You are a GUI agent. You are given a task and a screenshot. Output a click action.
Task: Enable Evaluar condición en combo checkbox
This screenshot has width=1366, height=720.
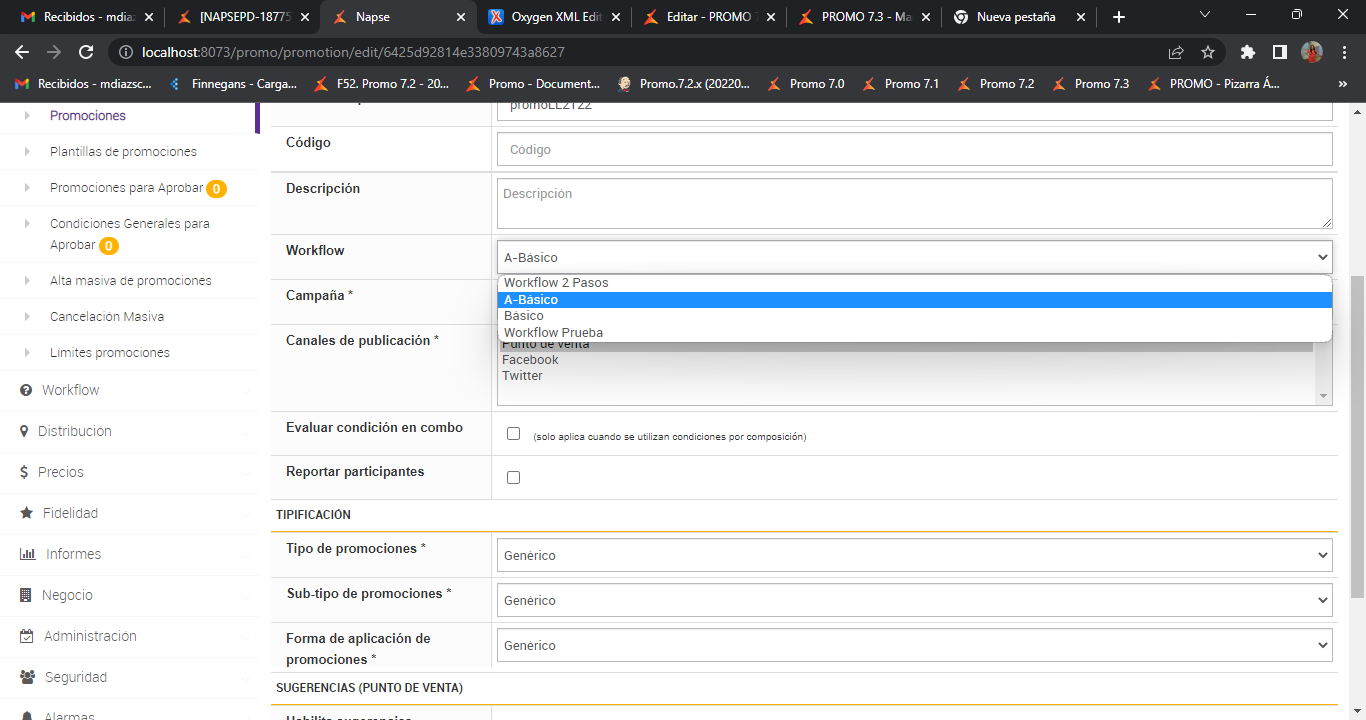(x=514, y=434)
